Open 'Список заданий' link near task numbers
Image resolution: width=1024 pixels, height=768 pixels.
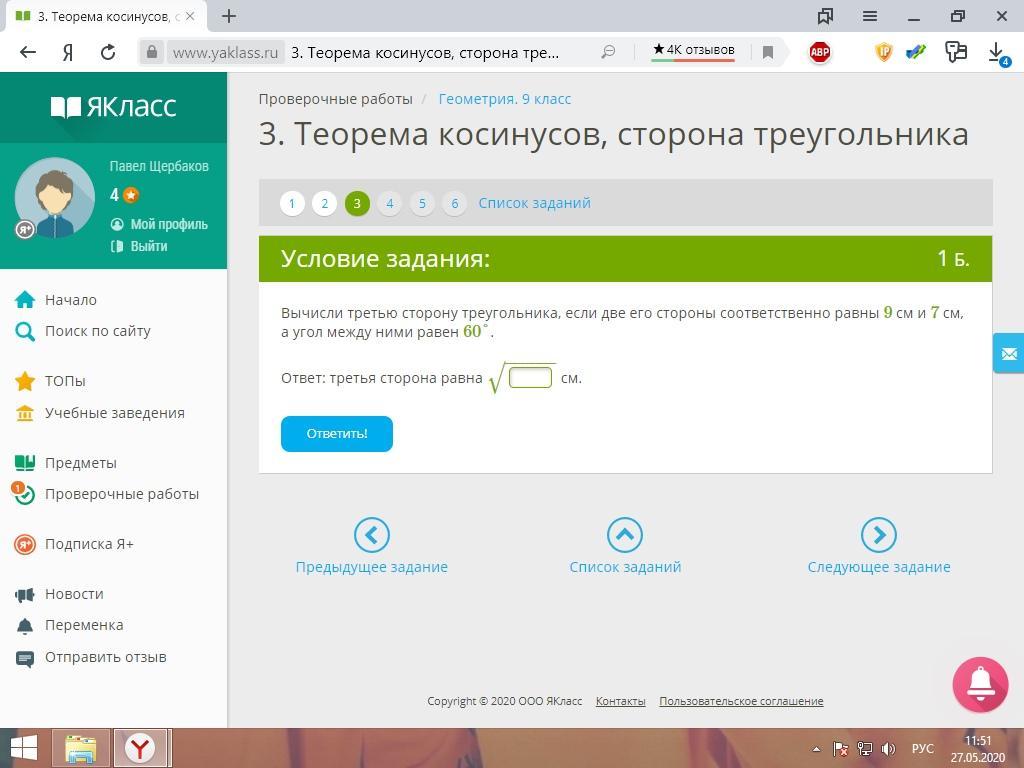pyautogui.click(x=534, y=203)
